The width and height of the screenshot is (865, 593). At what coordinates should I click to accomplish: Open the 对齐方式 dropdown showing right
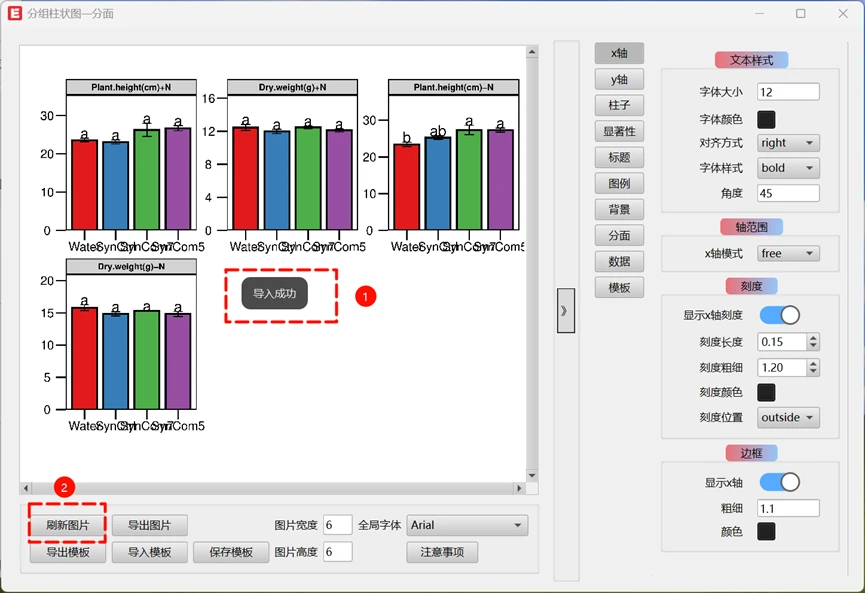point(788,143)
